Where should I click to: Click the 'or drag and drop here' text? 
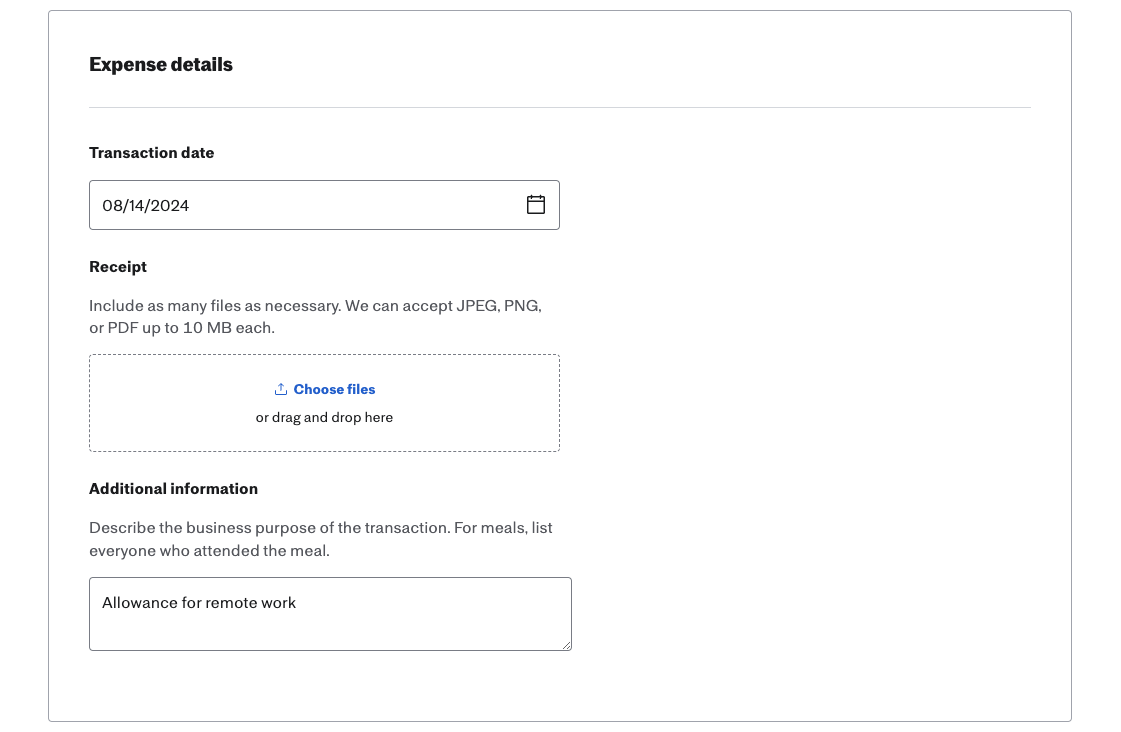pyautogui.click(x=324, y=417)
